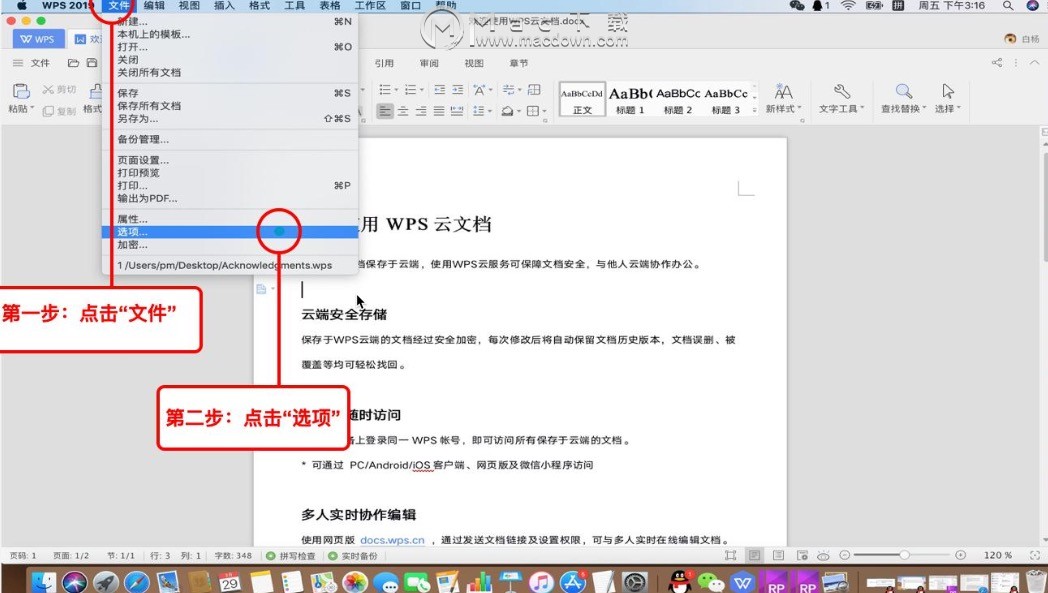Click the 文字工具 wrench icon
Image resolution: width=1048 pixels, height=593 pixels.
pyautogui.click(x=841, y=91)
